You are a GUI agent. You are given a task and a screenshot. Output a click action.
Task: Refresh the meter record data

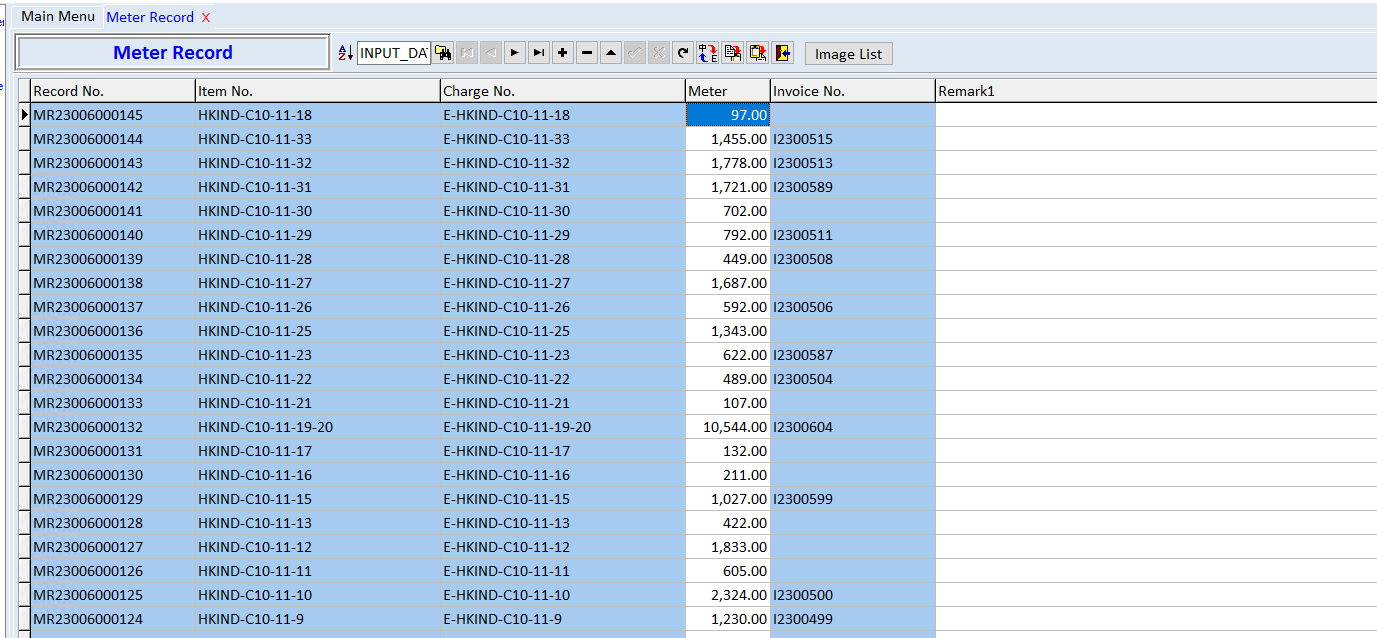(x=683, y=53)
